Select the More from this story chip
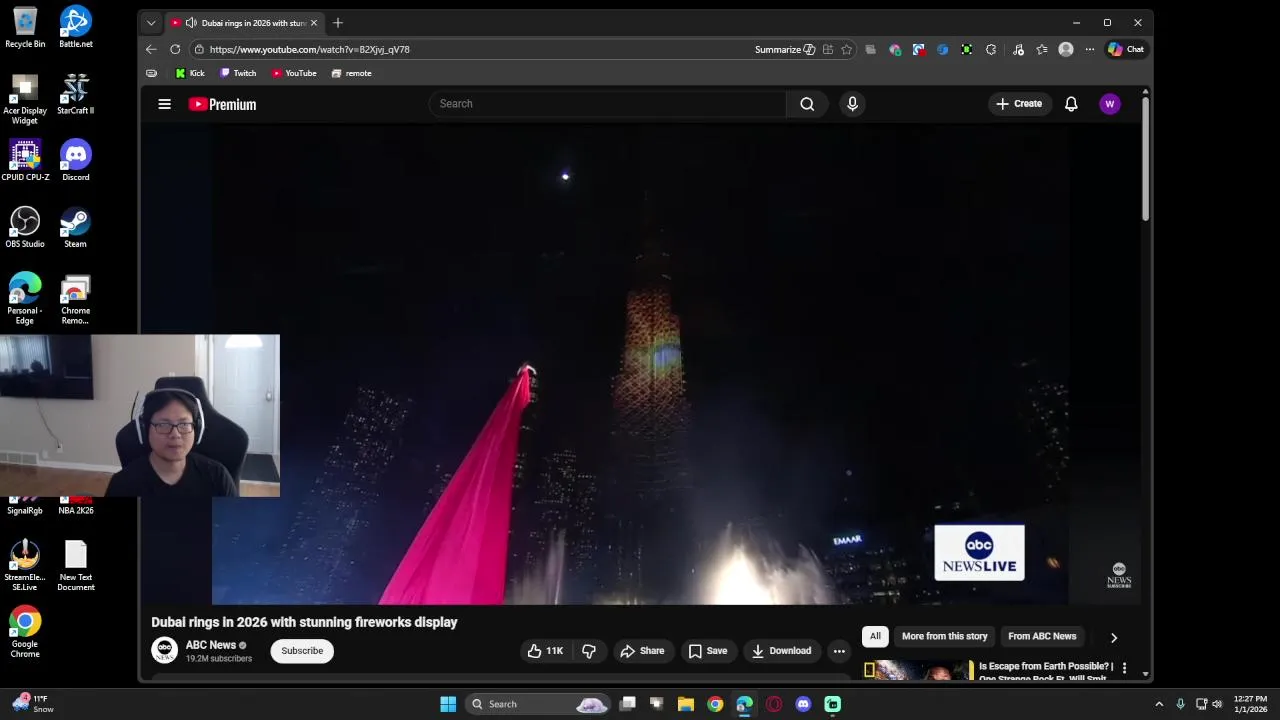The height and width of the screenshot is (720, 1280). point(944,636)
